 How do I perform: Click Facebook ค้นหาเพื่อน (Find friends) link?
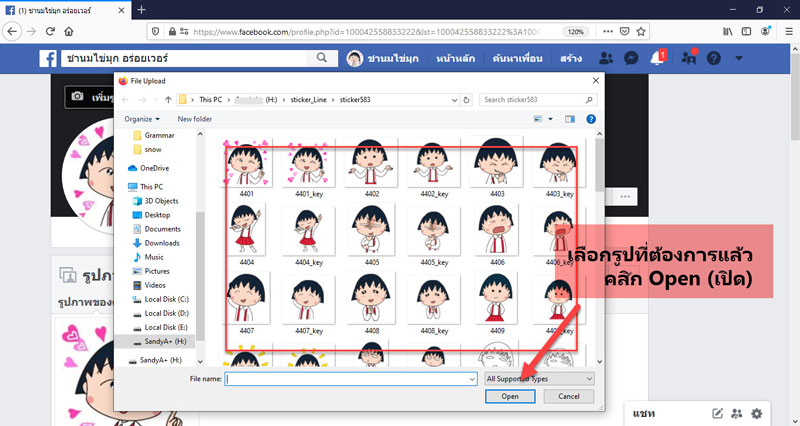click(x=517, y=58)
